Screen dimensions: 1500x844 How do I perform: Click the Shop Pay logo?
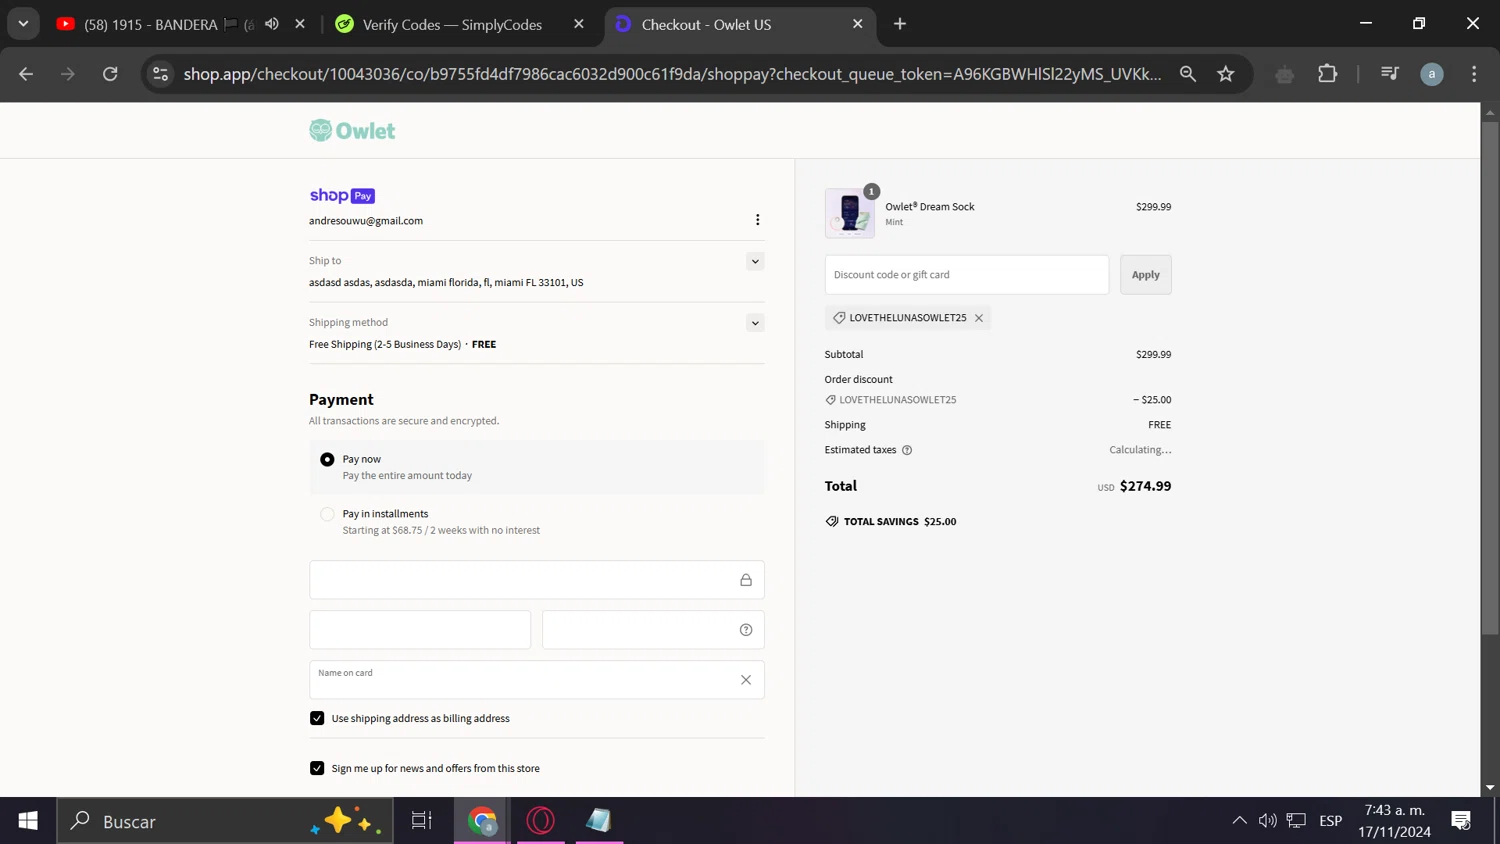click(x=342, y=196)
